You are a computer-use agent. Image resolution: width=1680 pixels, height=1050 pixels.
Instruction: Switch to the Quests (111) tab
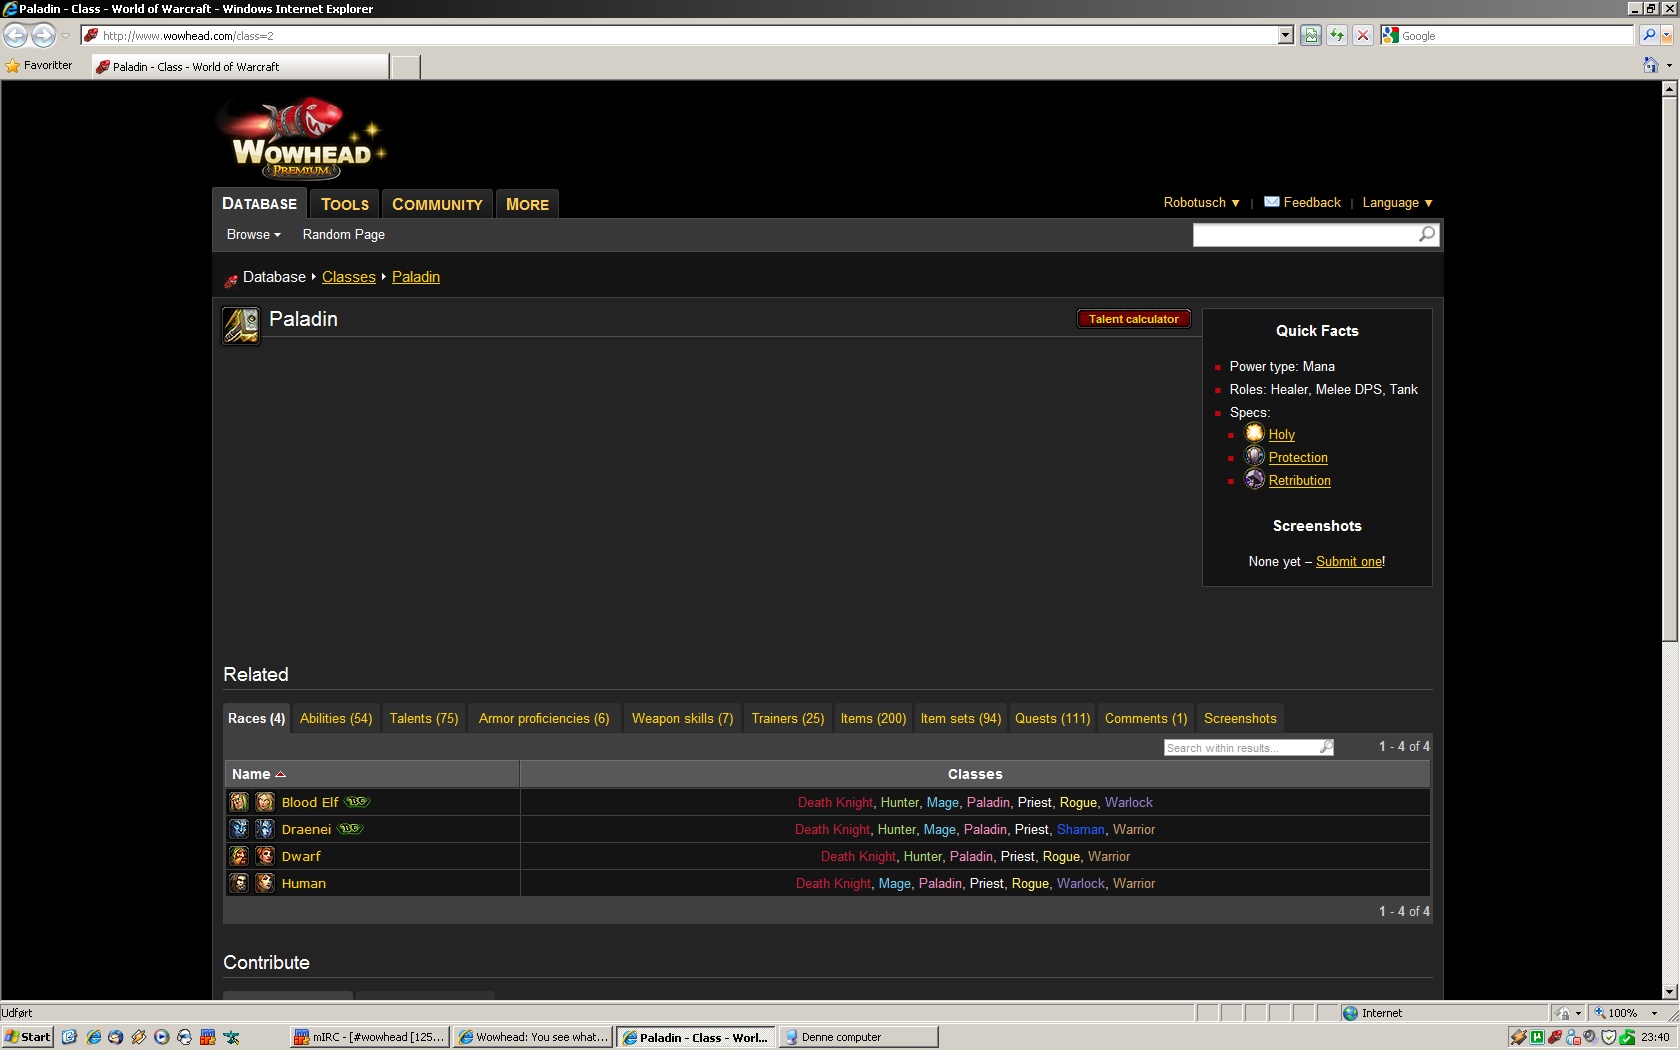(x=1052, y=718)
